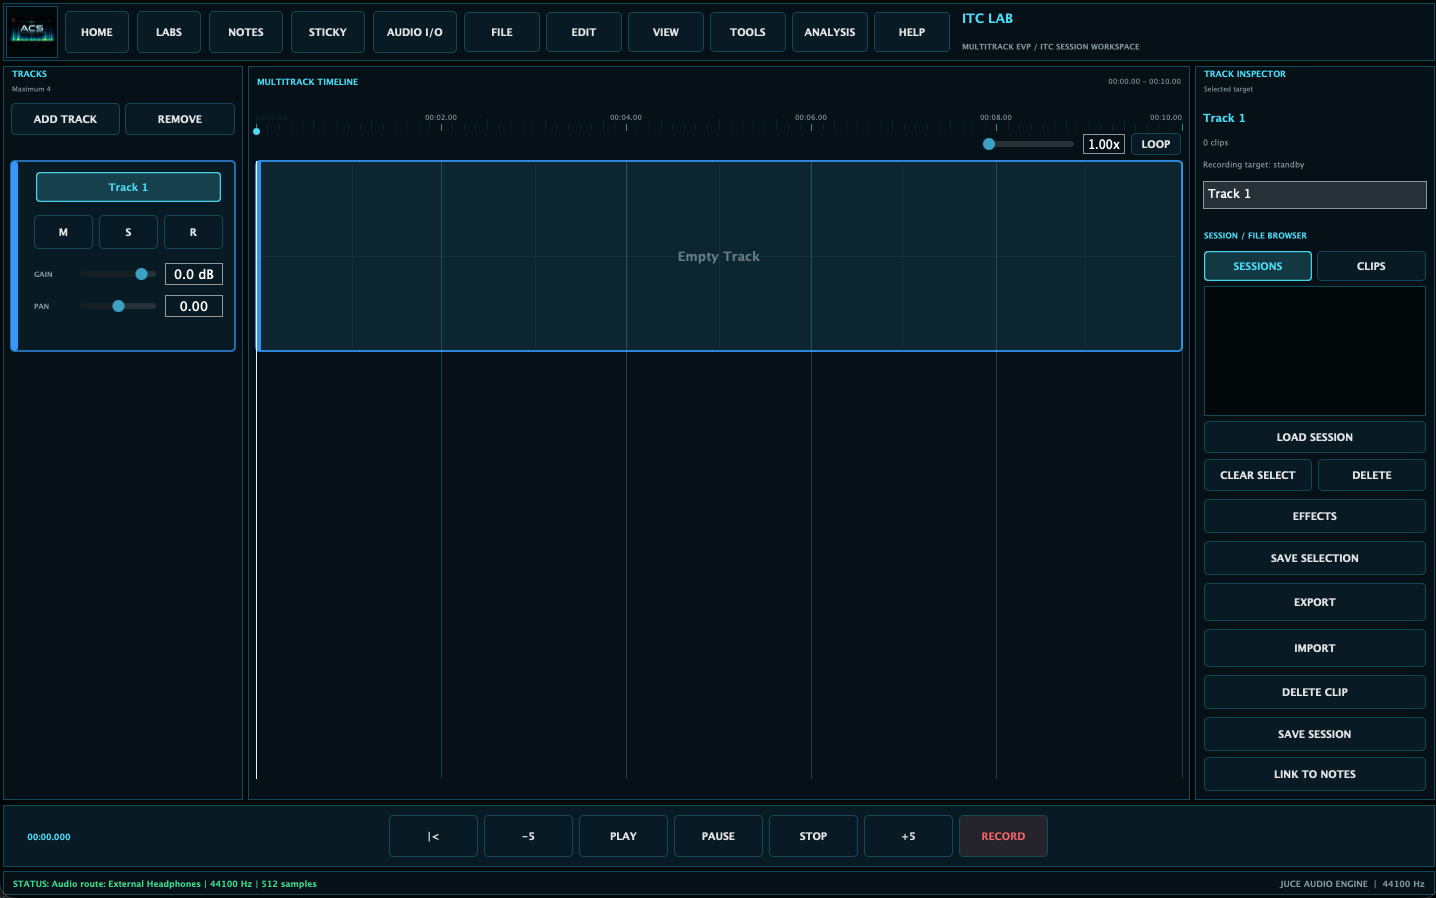This screenshot has width=1436, height=898.
Task: Select the Track 1 header button
Action: (128, 187)
